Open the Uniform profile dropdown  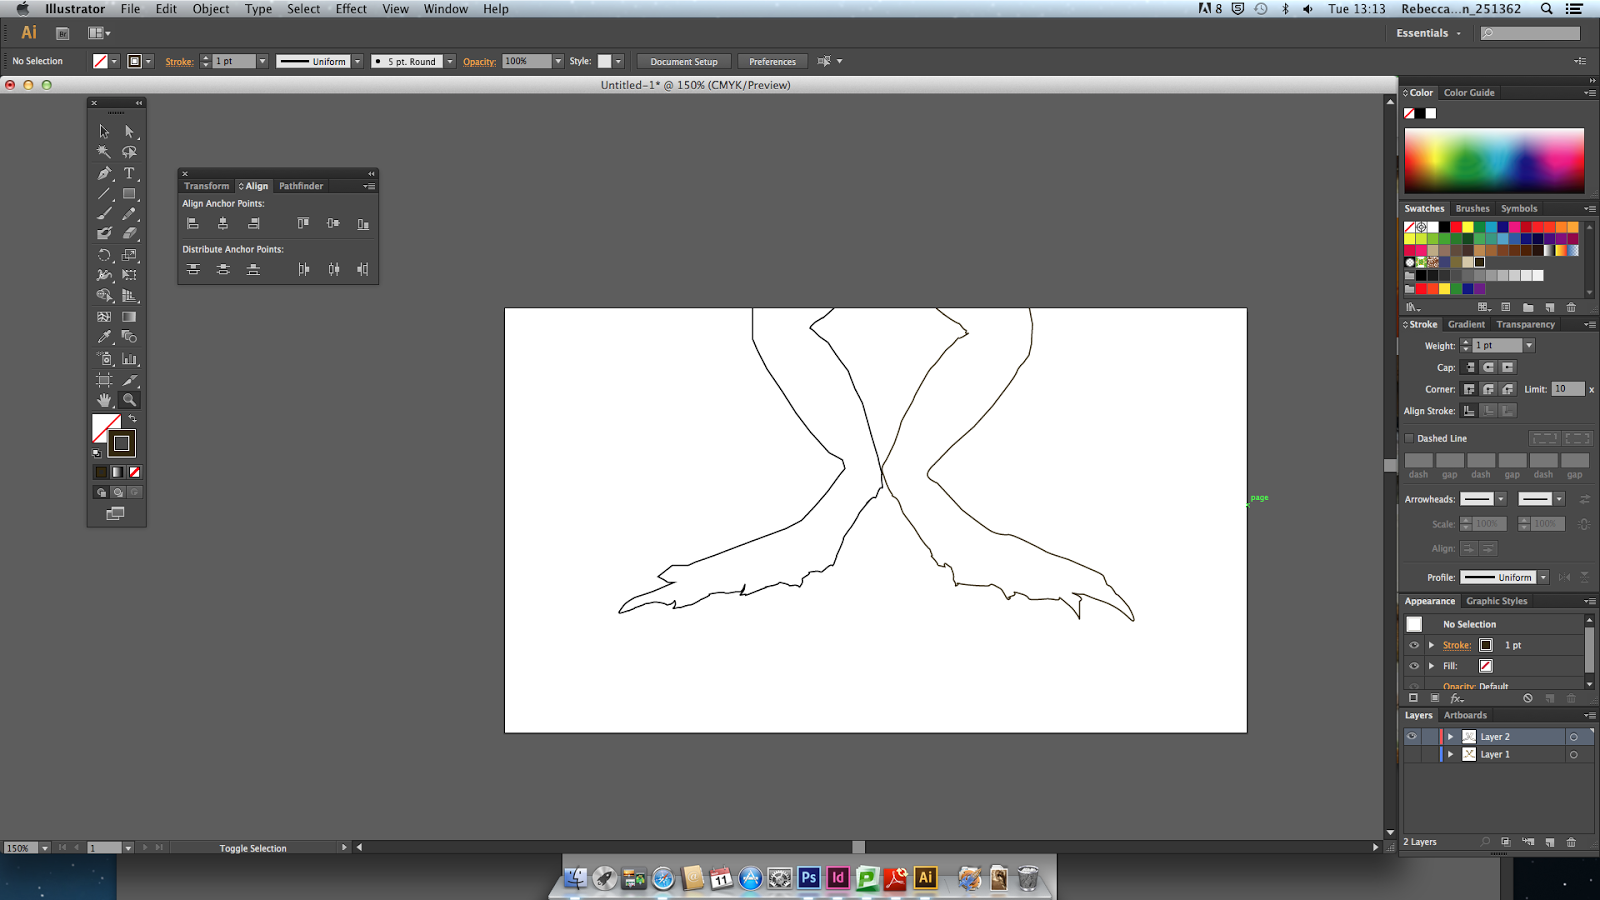[1543, 577]
